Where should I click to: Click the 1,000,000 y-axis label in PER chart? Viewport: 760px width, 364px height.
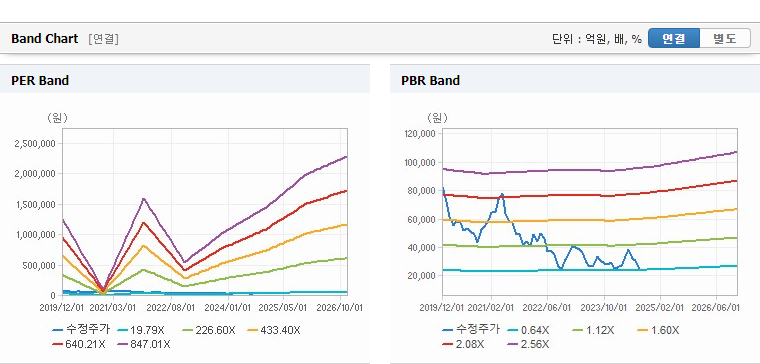[x=35, y=235]
